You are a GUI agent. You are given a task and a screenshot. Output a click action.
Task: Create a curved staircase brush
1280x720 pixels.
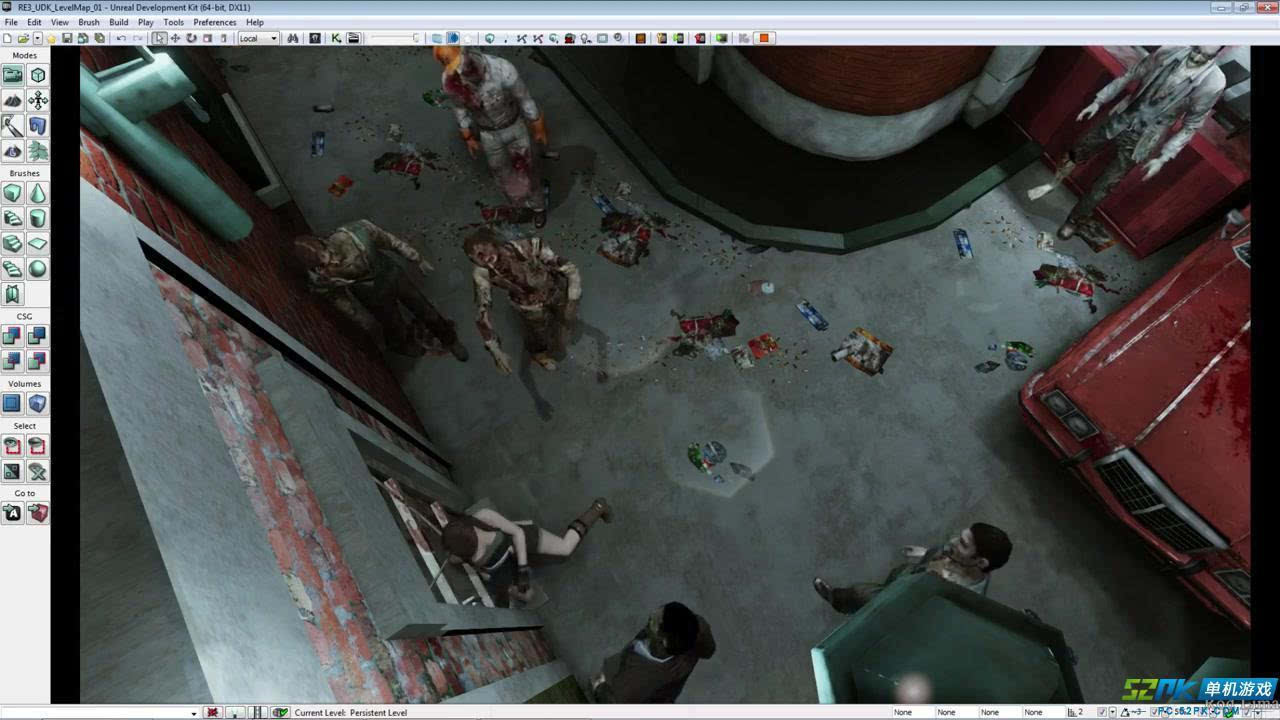12,218
